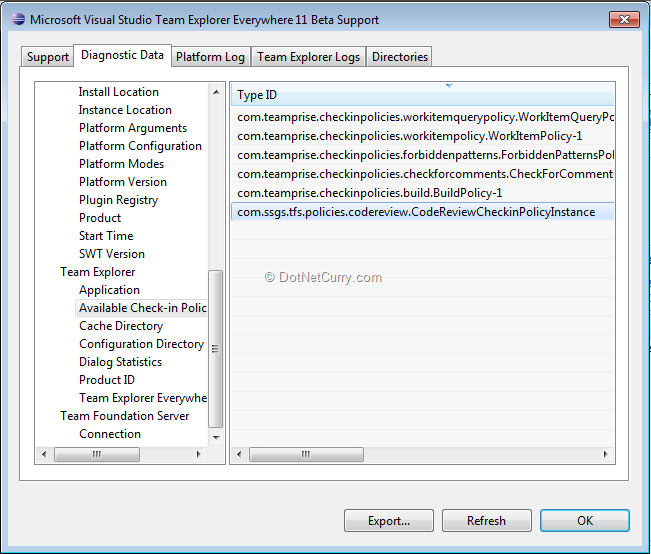Viewport: 651px width, 554px height.
Task: Click table horizontal scrollbar thumb
Action: [306, 454]
